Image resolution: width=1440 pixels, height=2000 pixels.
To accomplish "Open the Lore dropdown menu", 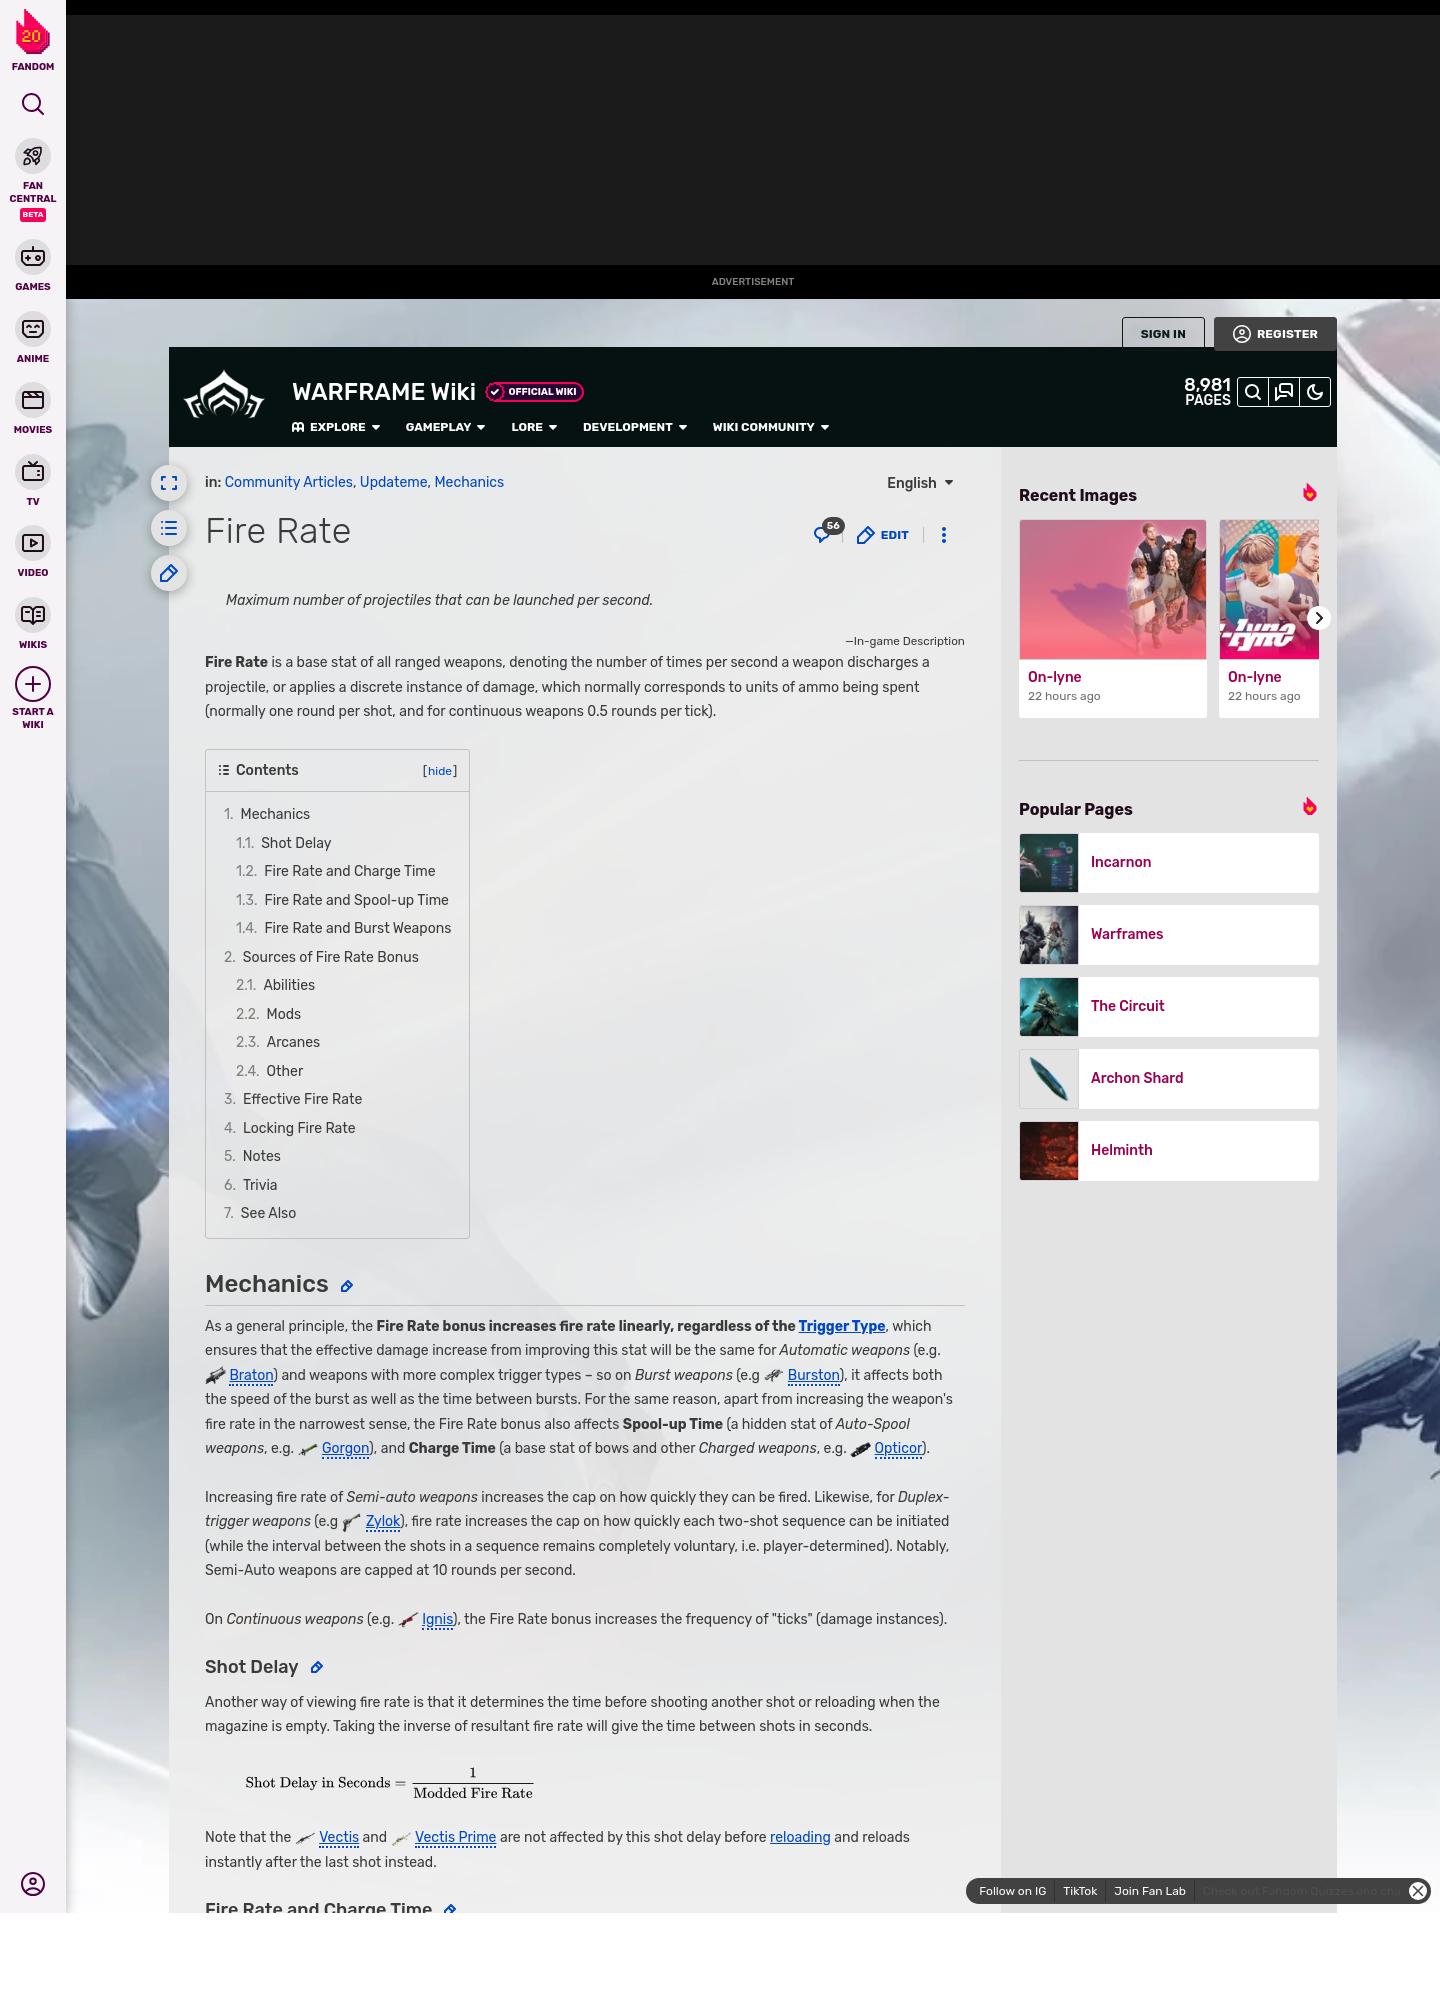I will 534,427.
